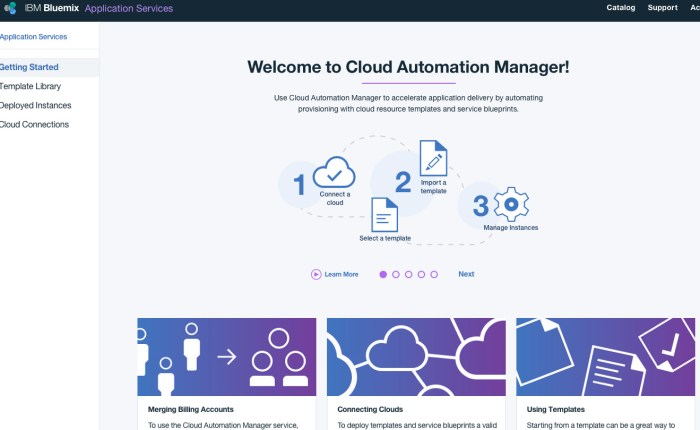The image size is (700, 430).
Task: Open the Learn More link
Action: [x=341, y=274]
